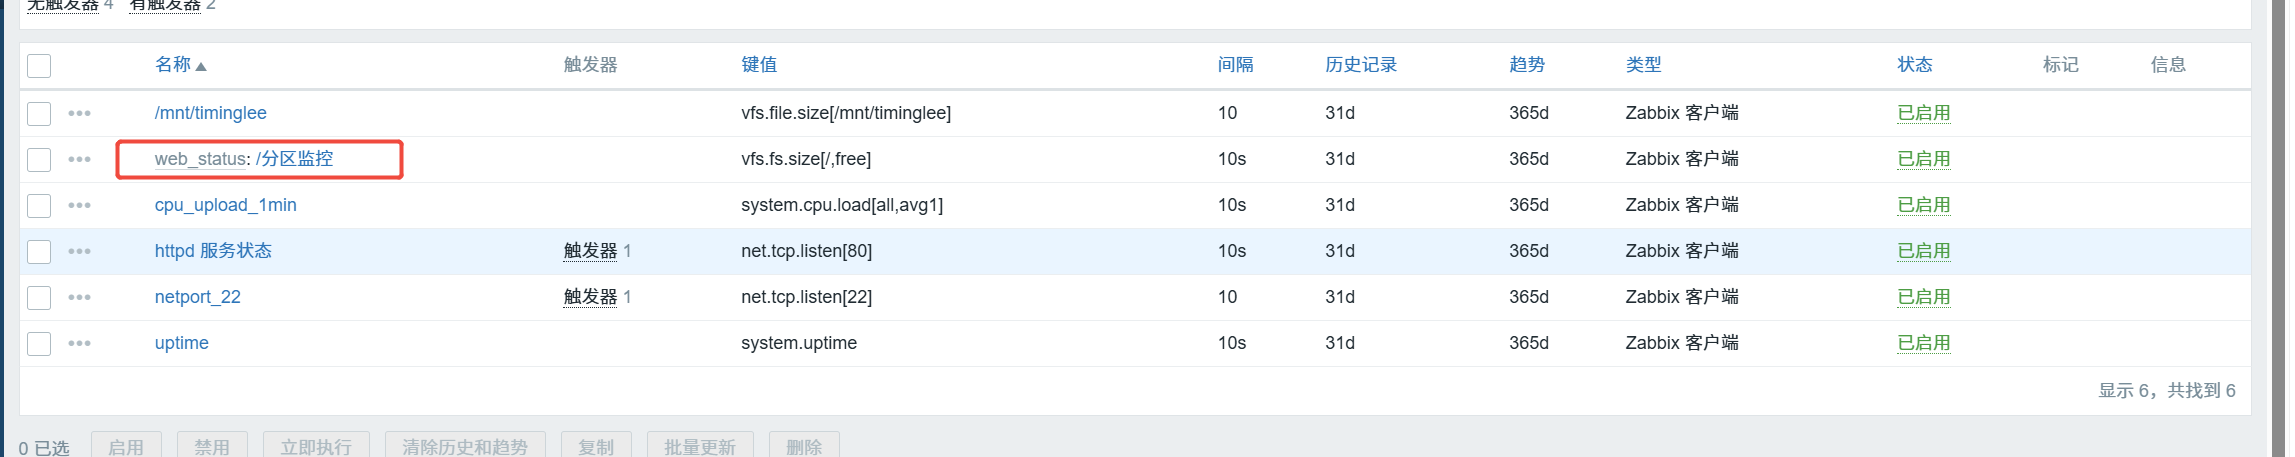
Task: Open the /分区监控 item link
Action: pyautogui.click(x=294, y=159)
